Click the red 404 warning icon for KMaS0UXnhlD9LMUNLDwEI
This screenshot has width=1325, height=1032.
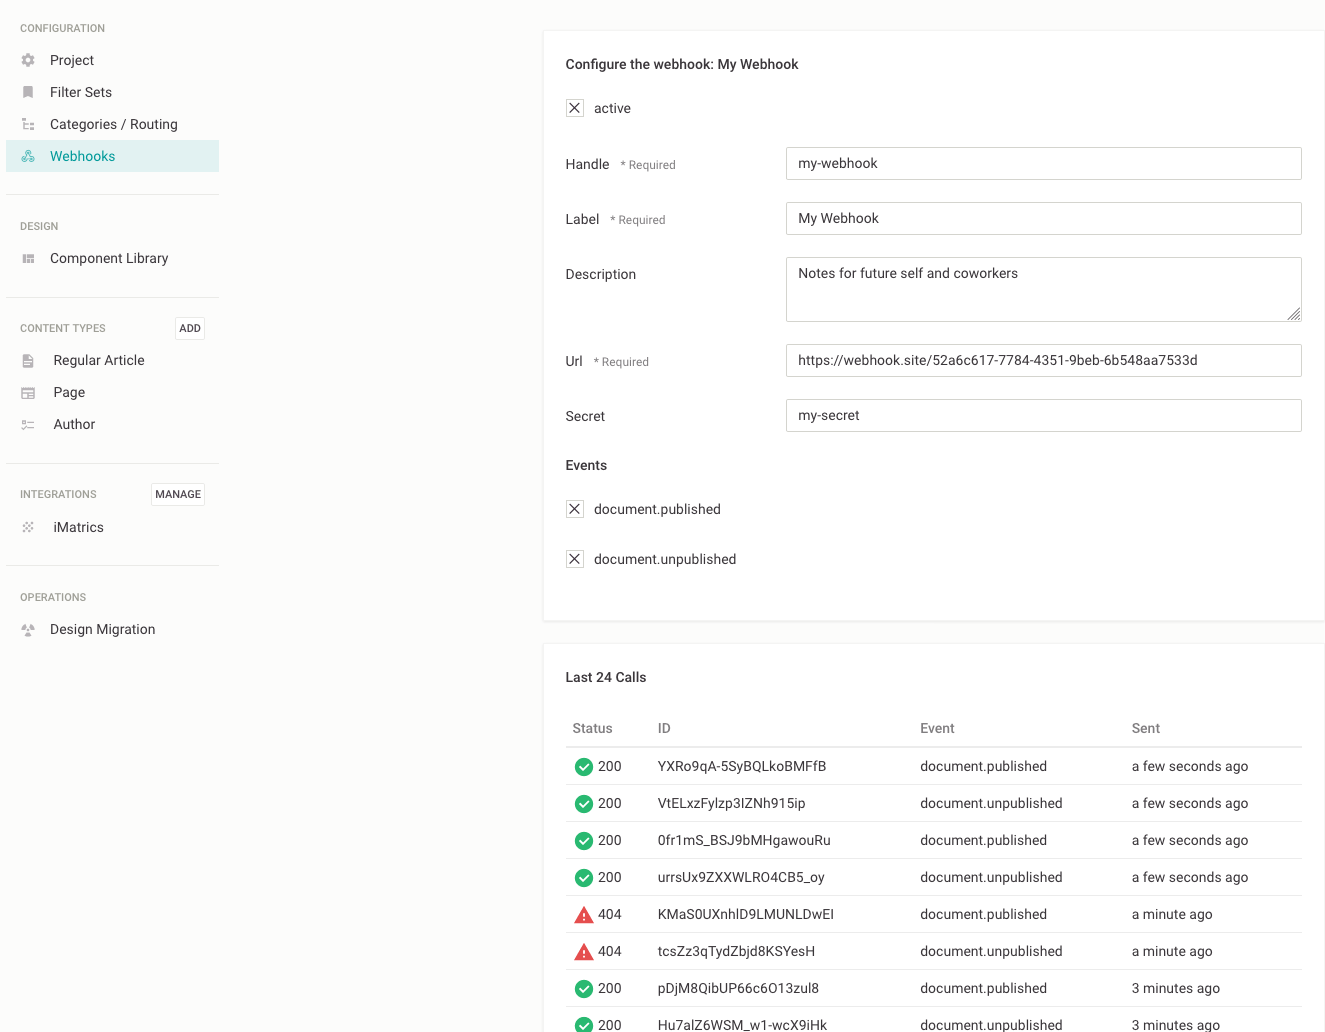(584, 914)
